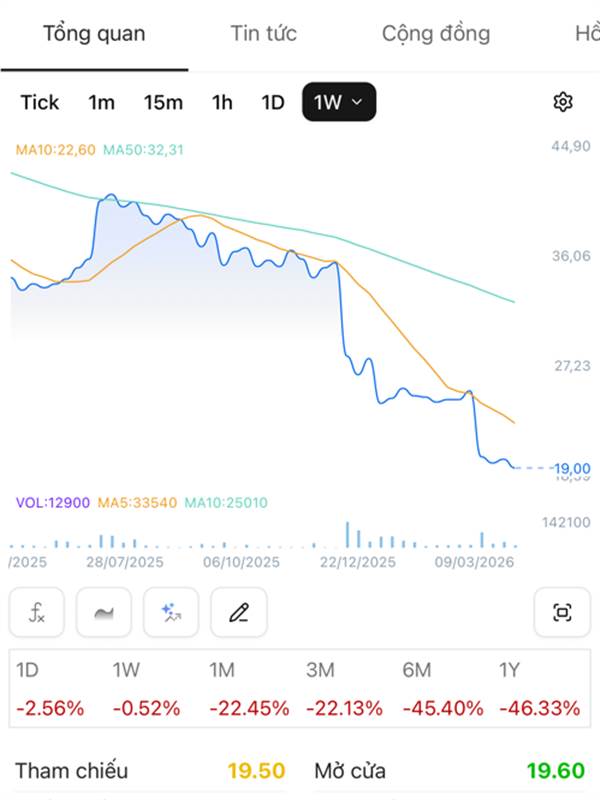The height and width of the screenshot is (800, 600).
Task: Expand the 1W timeframe dropdown
Action: coord(339,102)
